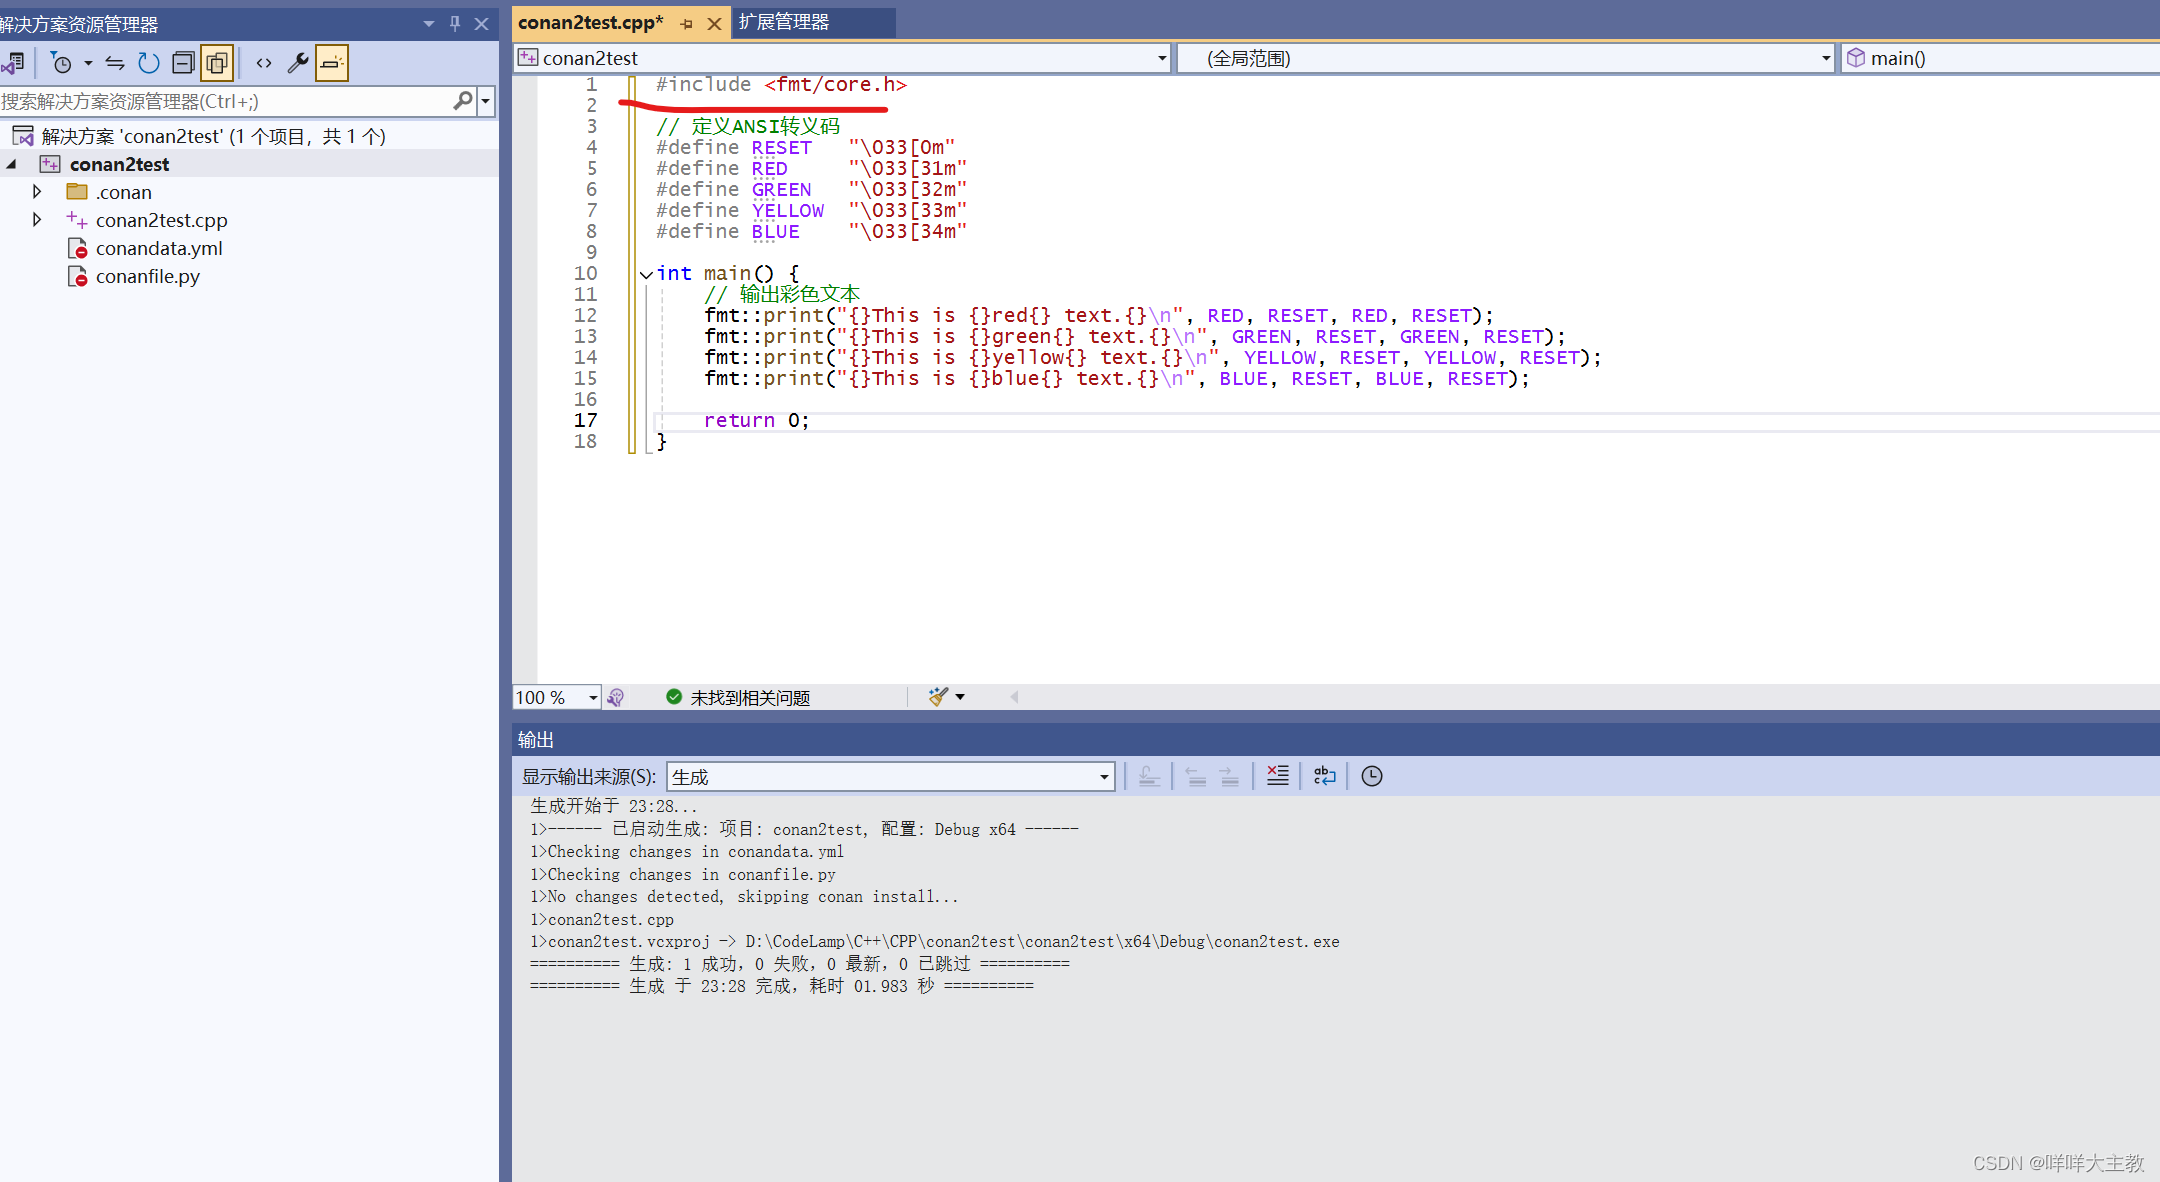Click horizontal scrollbar left arrow

1014,697
